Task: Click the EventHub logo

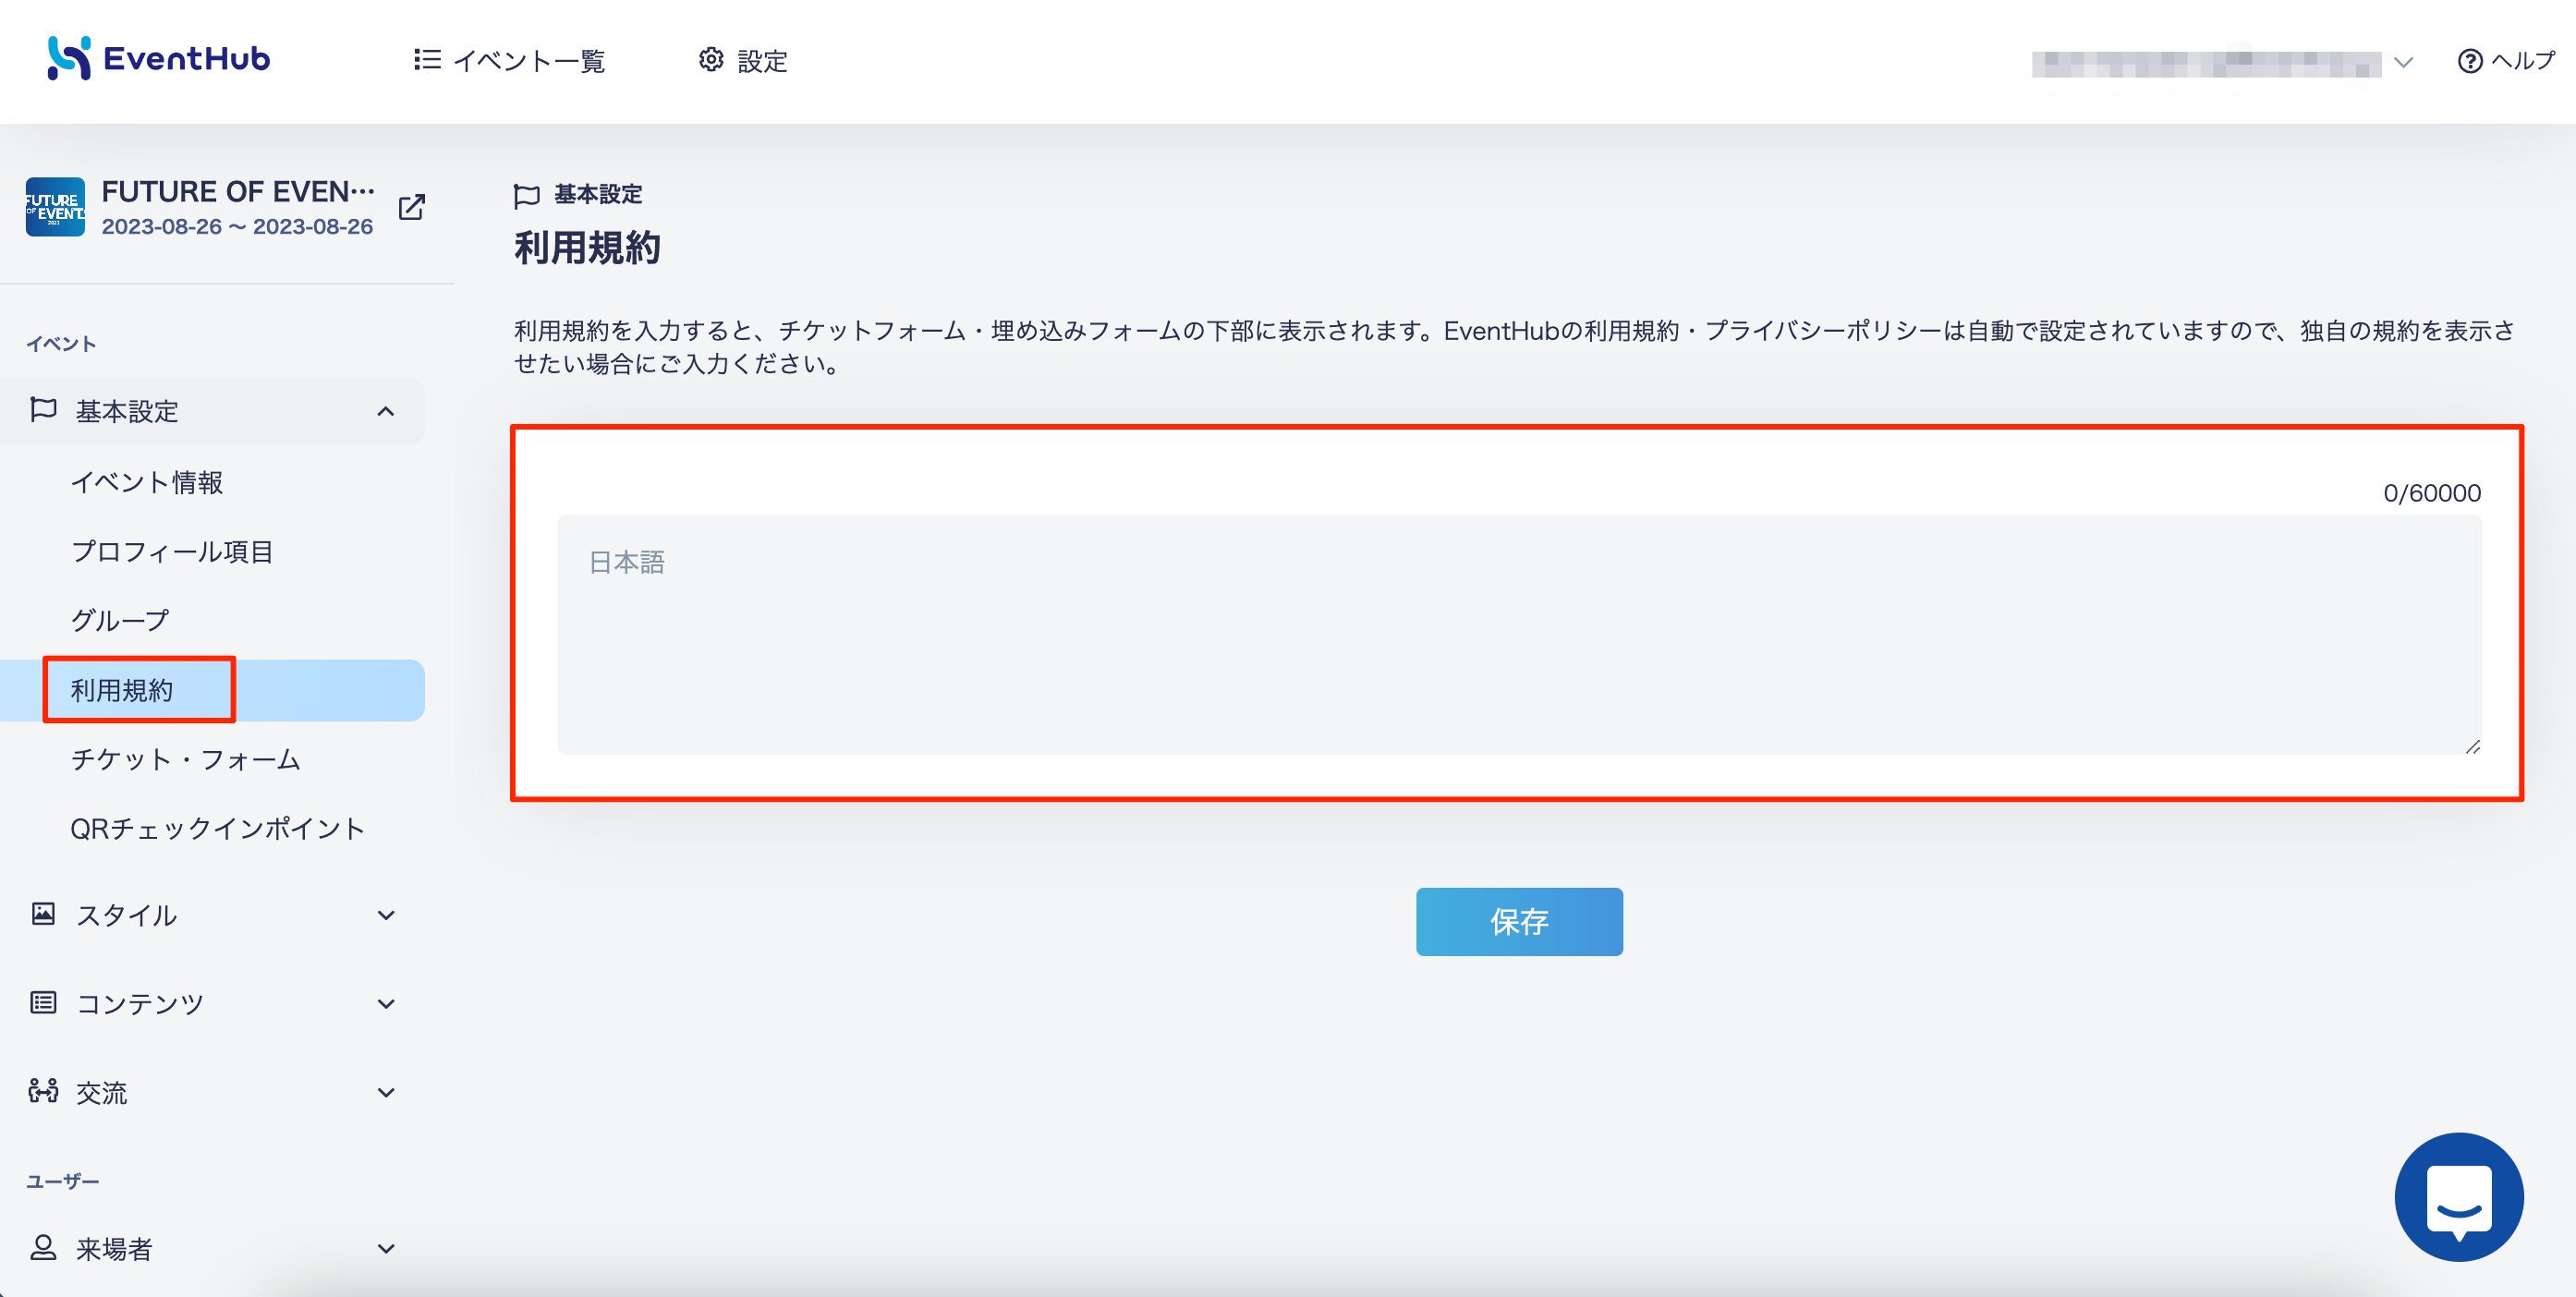Action: coord(159,59)
